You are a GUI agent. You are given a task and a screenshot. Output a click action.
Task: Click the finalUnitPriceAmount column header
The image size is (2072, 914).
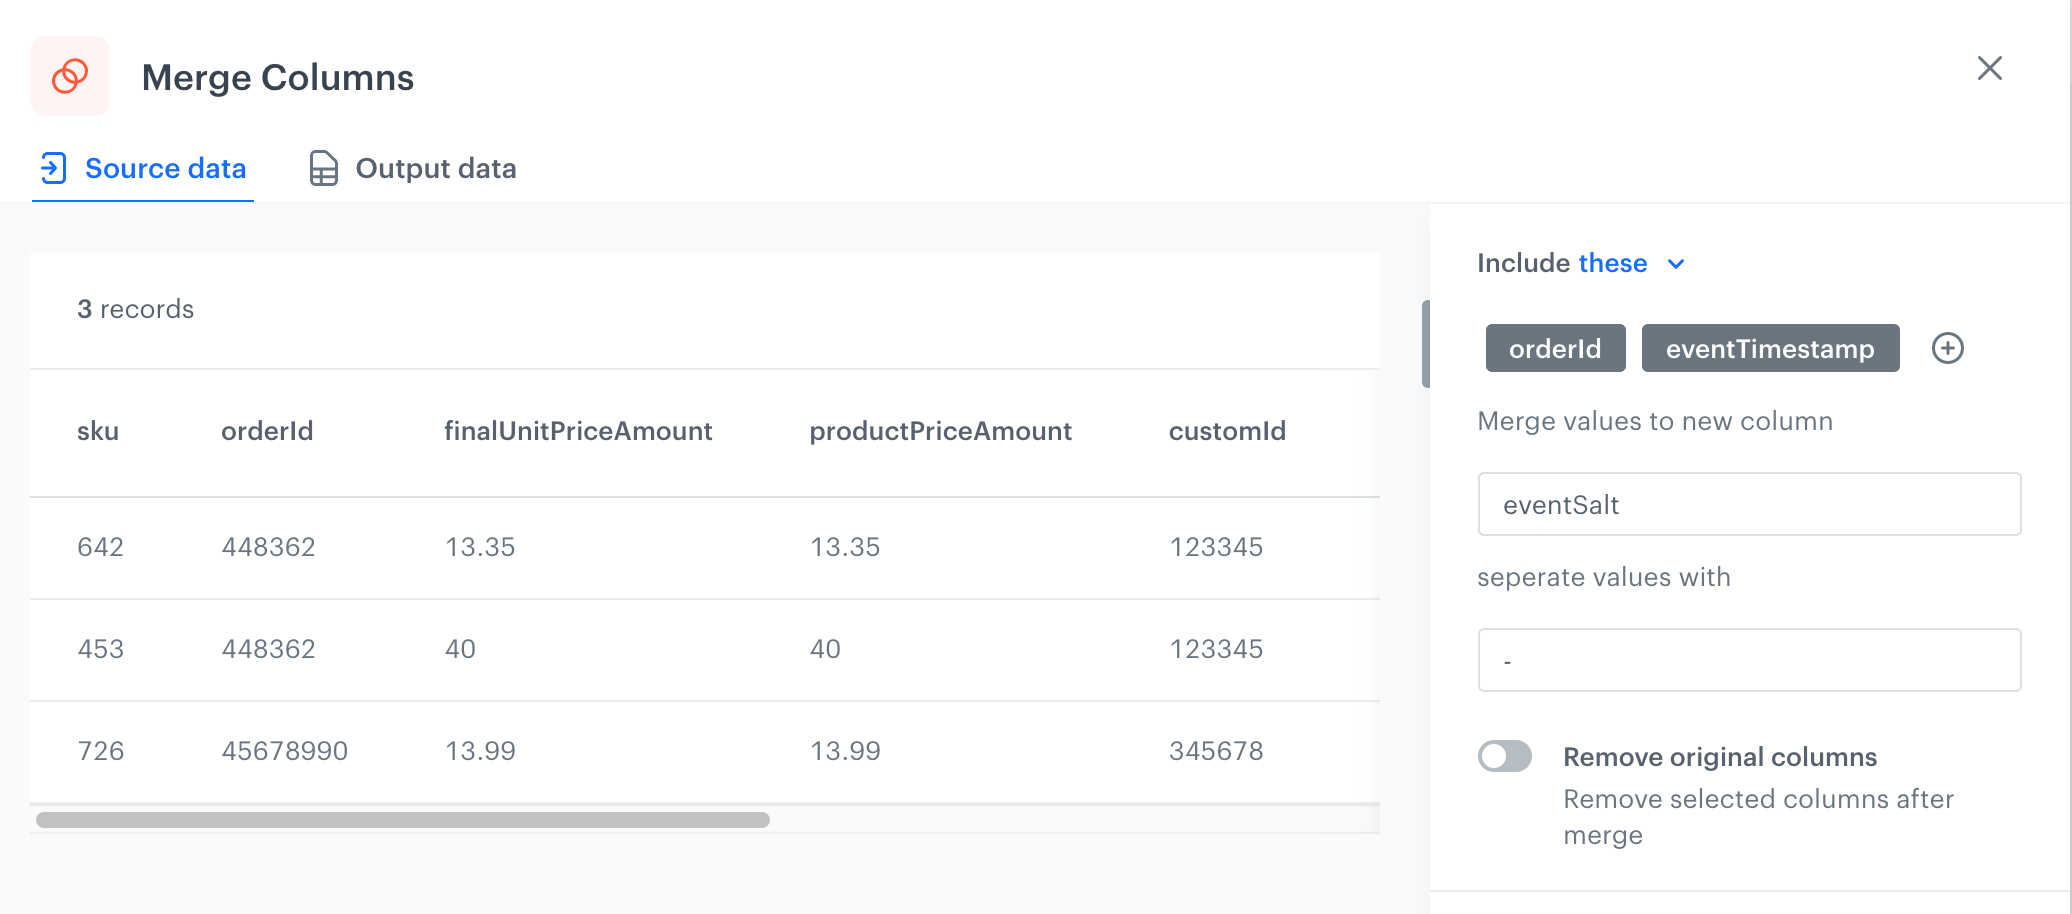(578, 431)
